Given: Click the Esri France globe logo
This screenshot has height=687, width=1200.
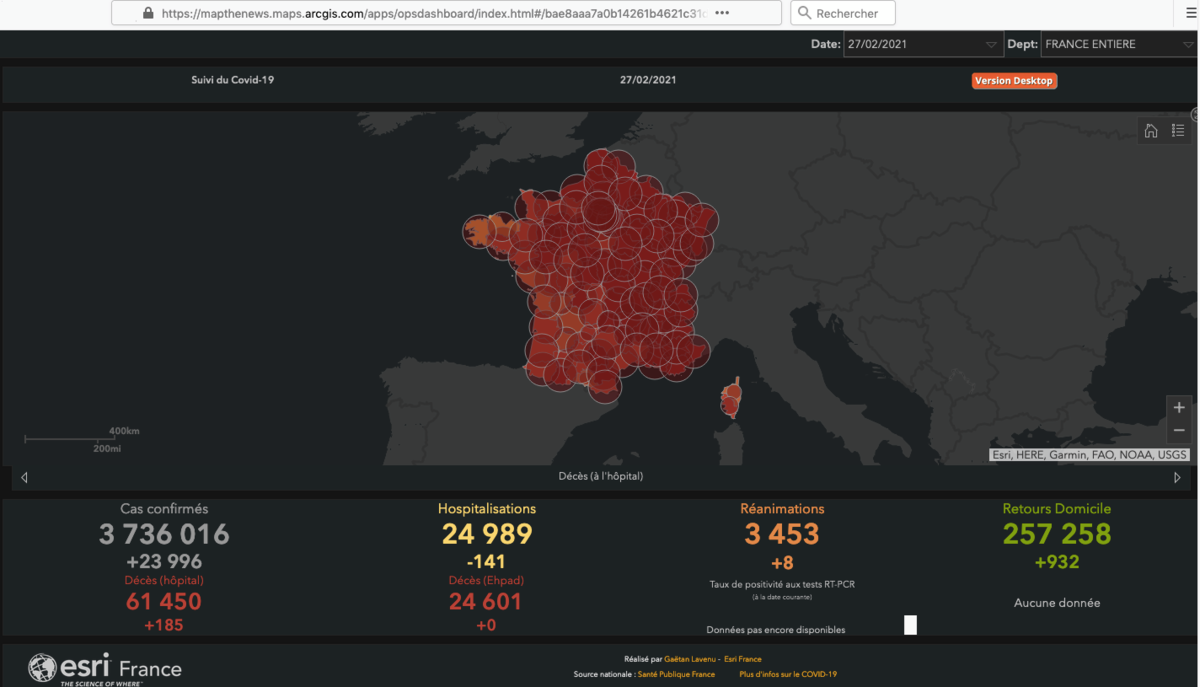Looking at the screenshot, I should [x=42, y=667].
